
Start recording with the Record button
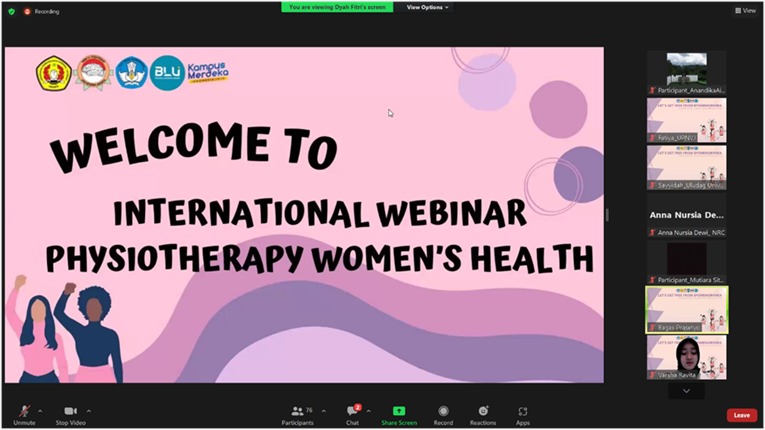point(442,411)
